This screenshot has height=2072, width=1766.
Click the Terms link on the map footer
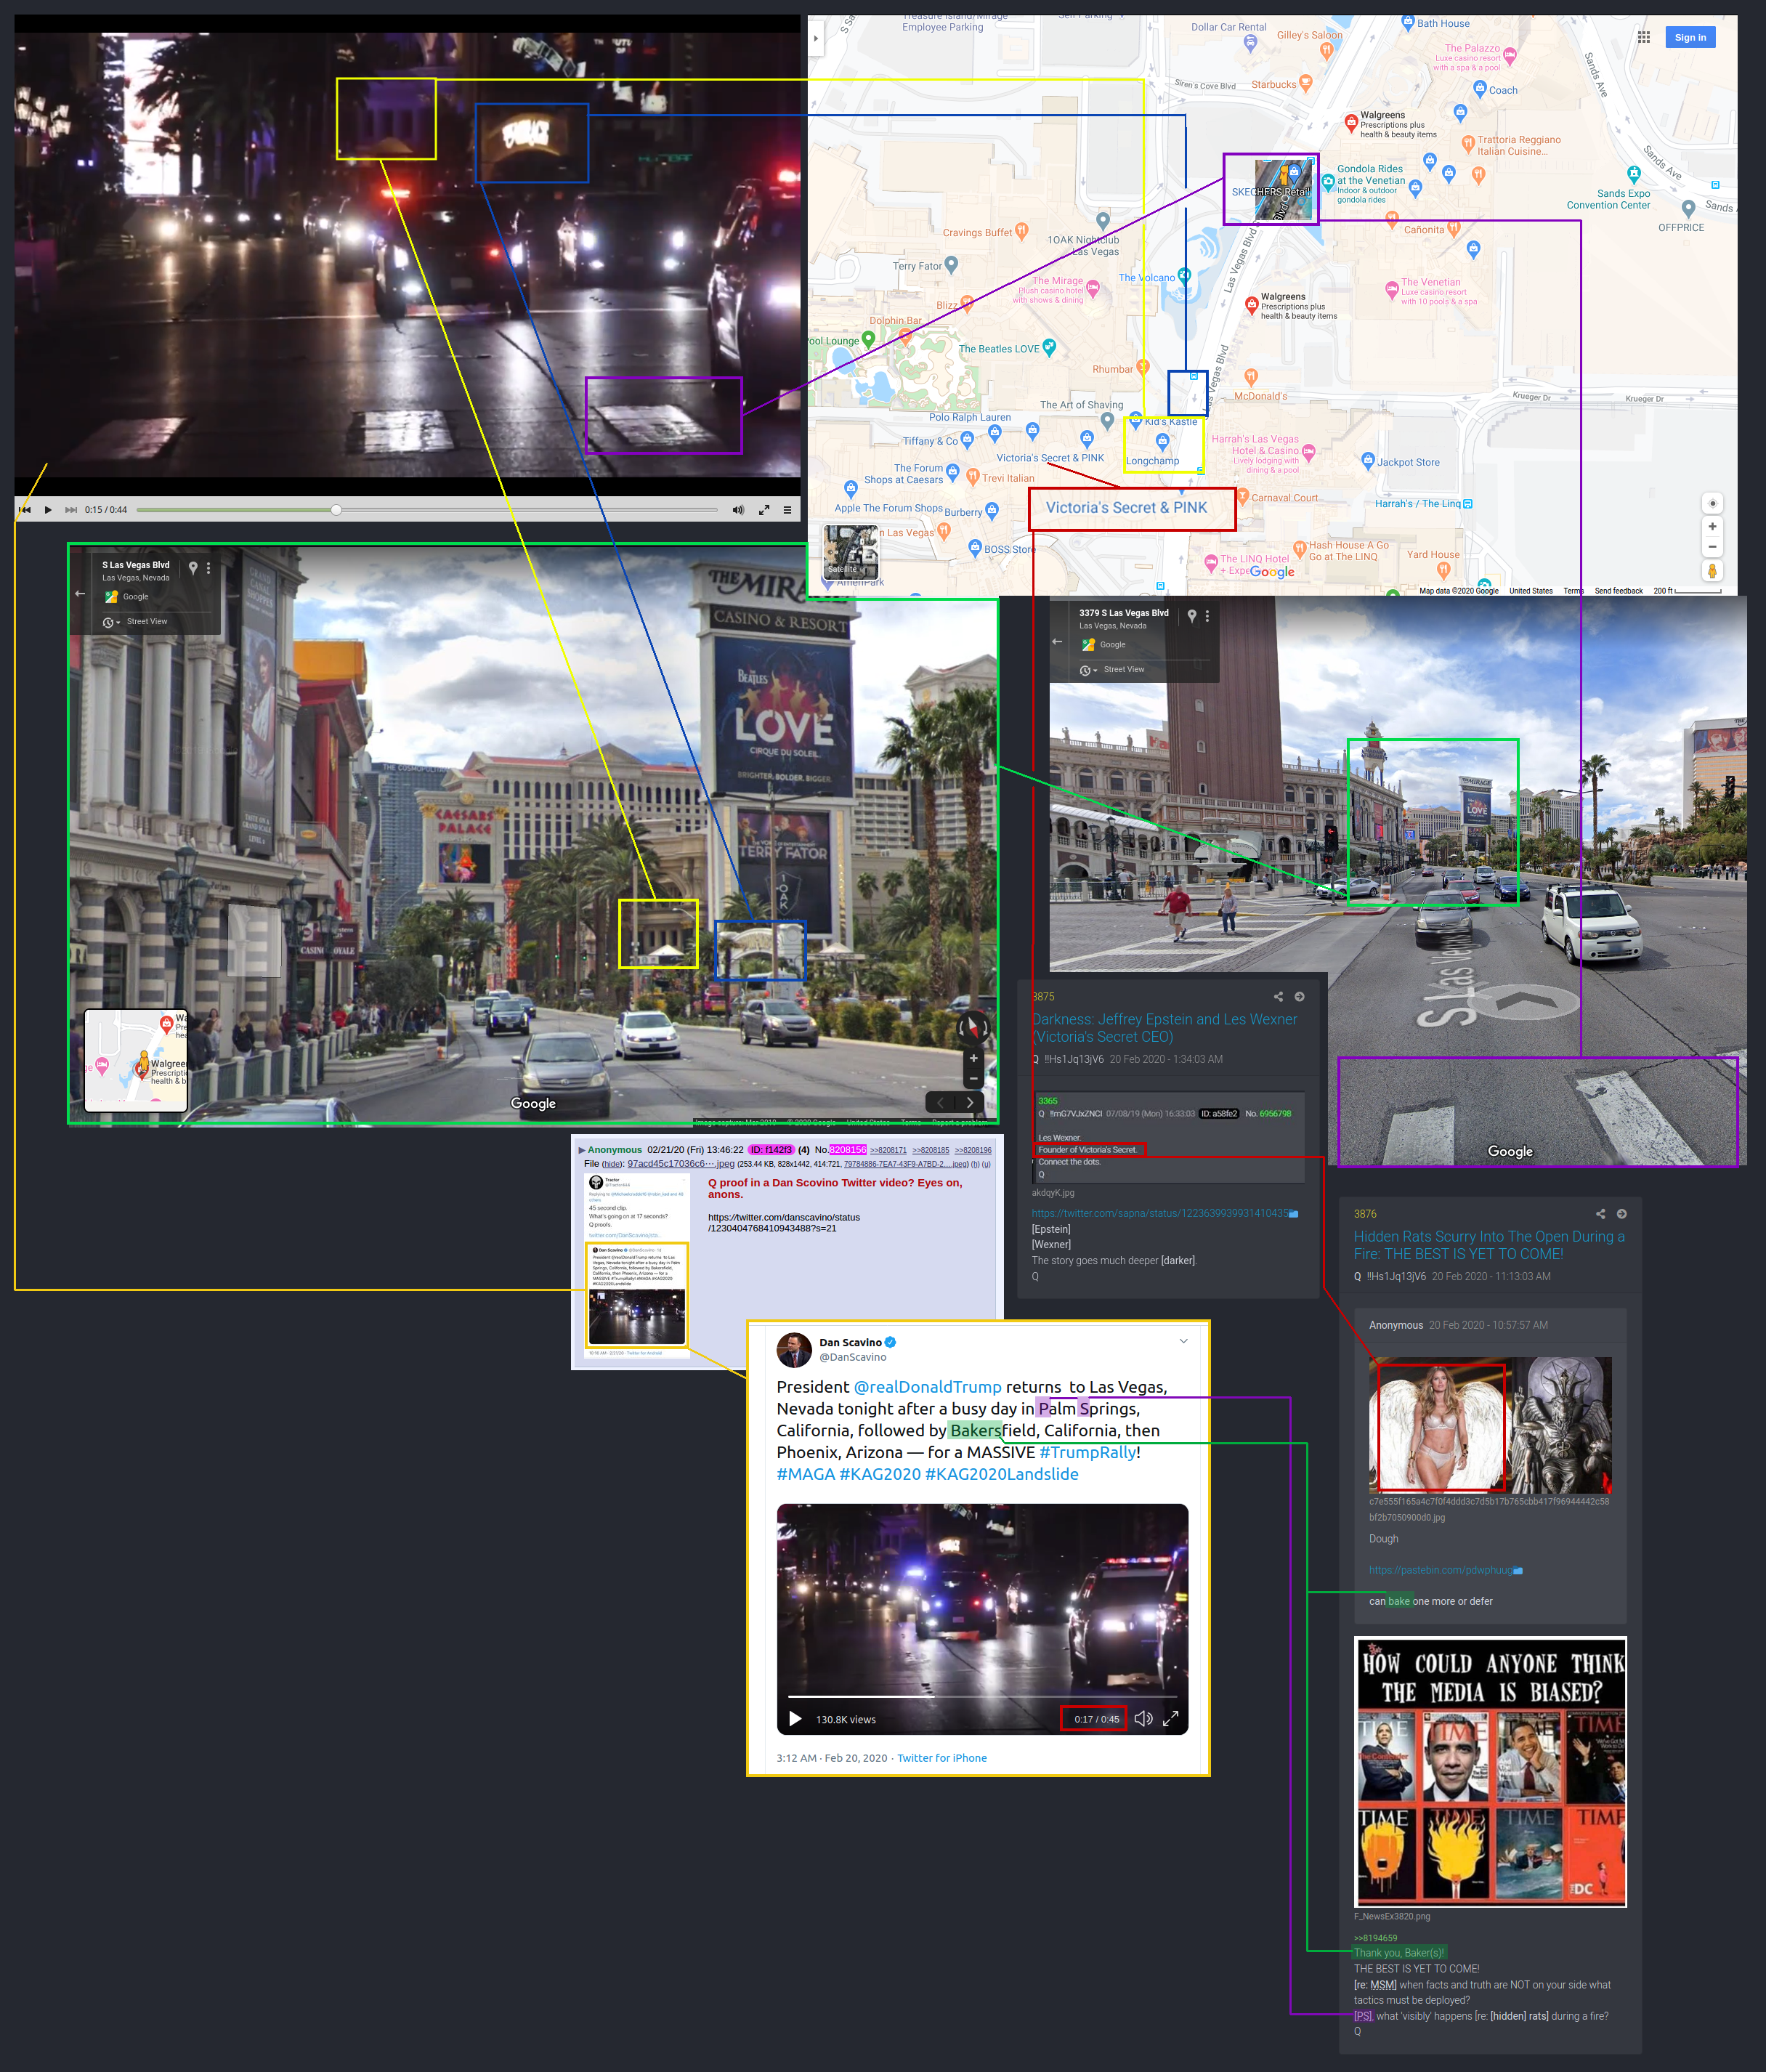point(1573,591)
